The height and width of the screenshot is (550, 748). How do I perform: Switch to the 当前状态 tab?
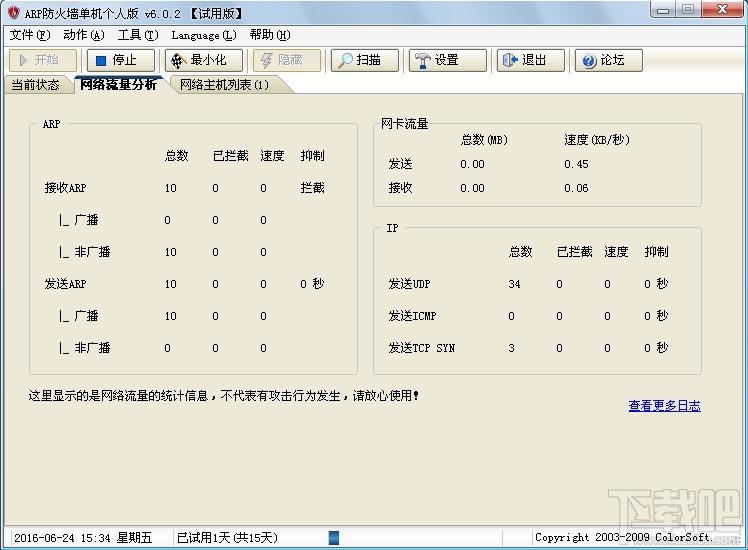[35, 85]
